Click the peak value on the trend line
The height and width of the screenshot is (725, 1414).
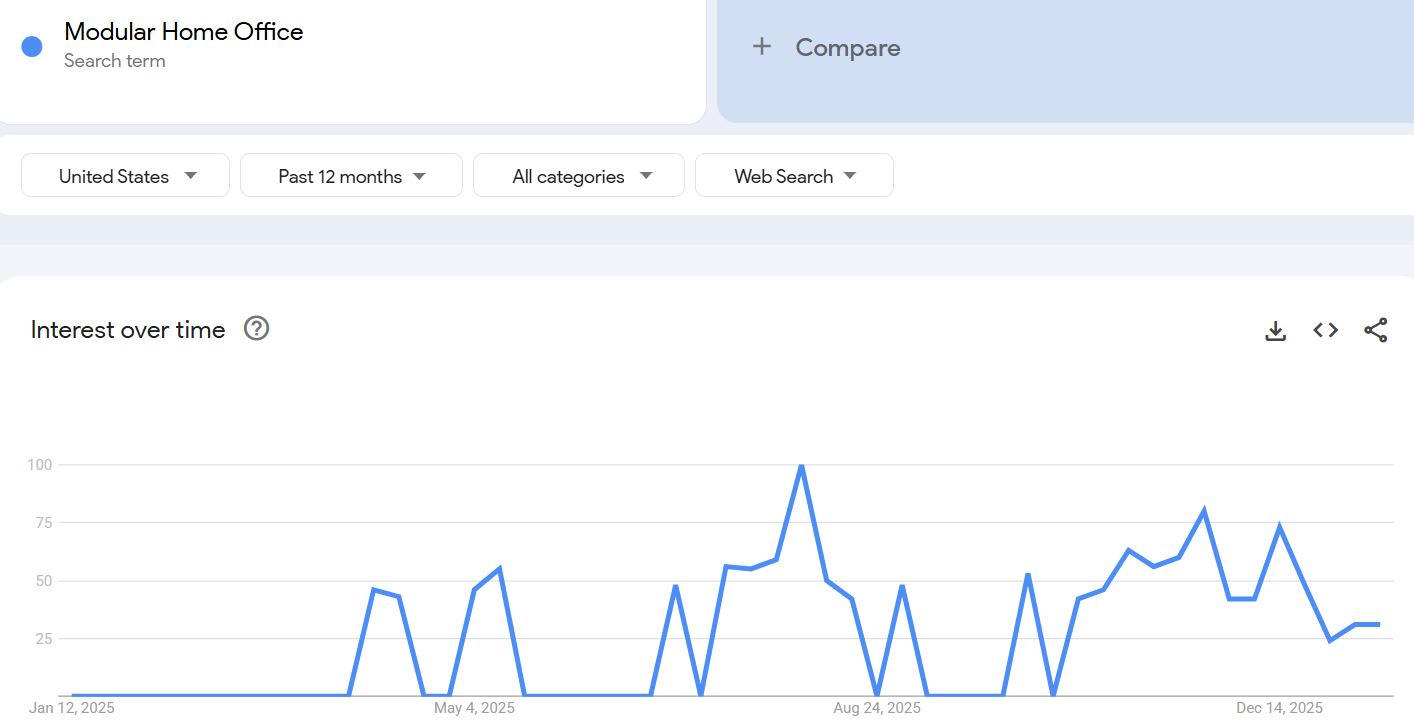tap(801, 465)
